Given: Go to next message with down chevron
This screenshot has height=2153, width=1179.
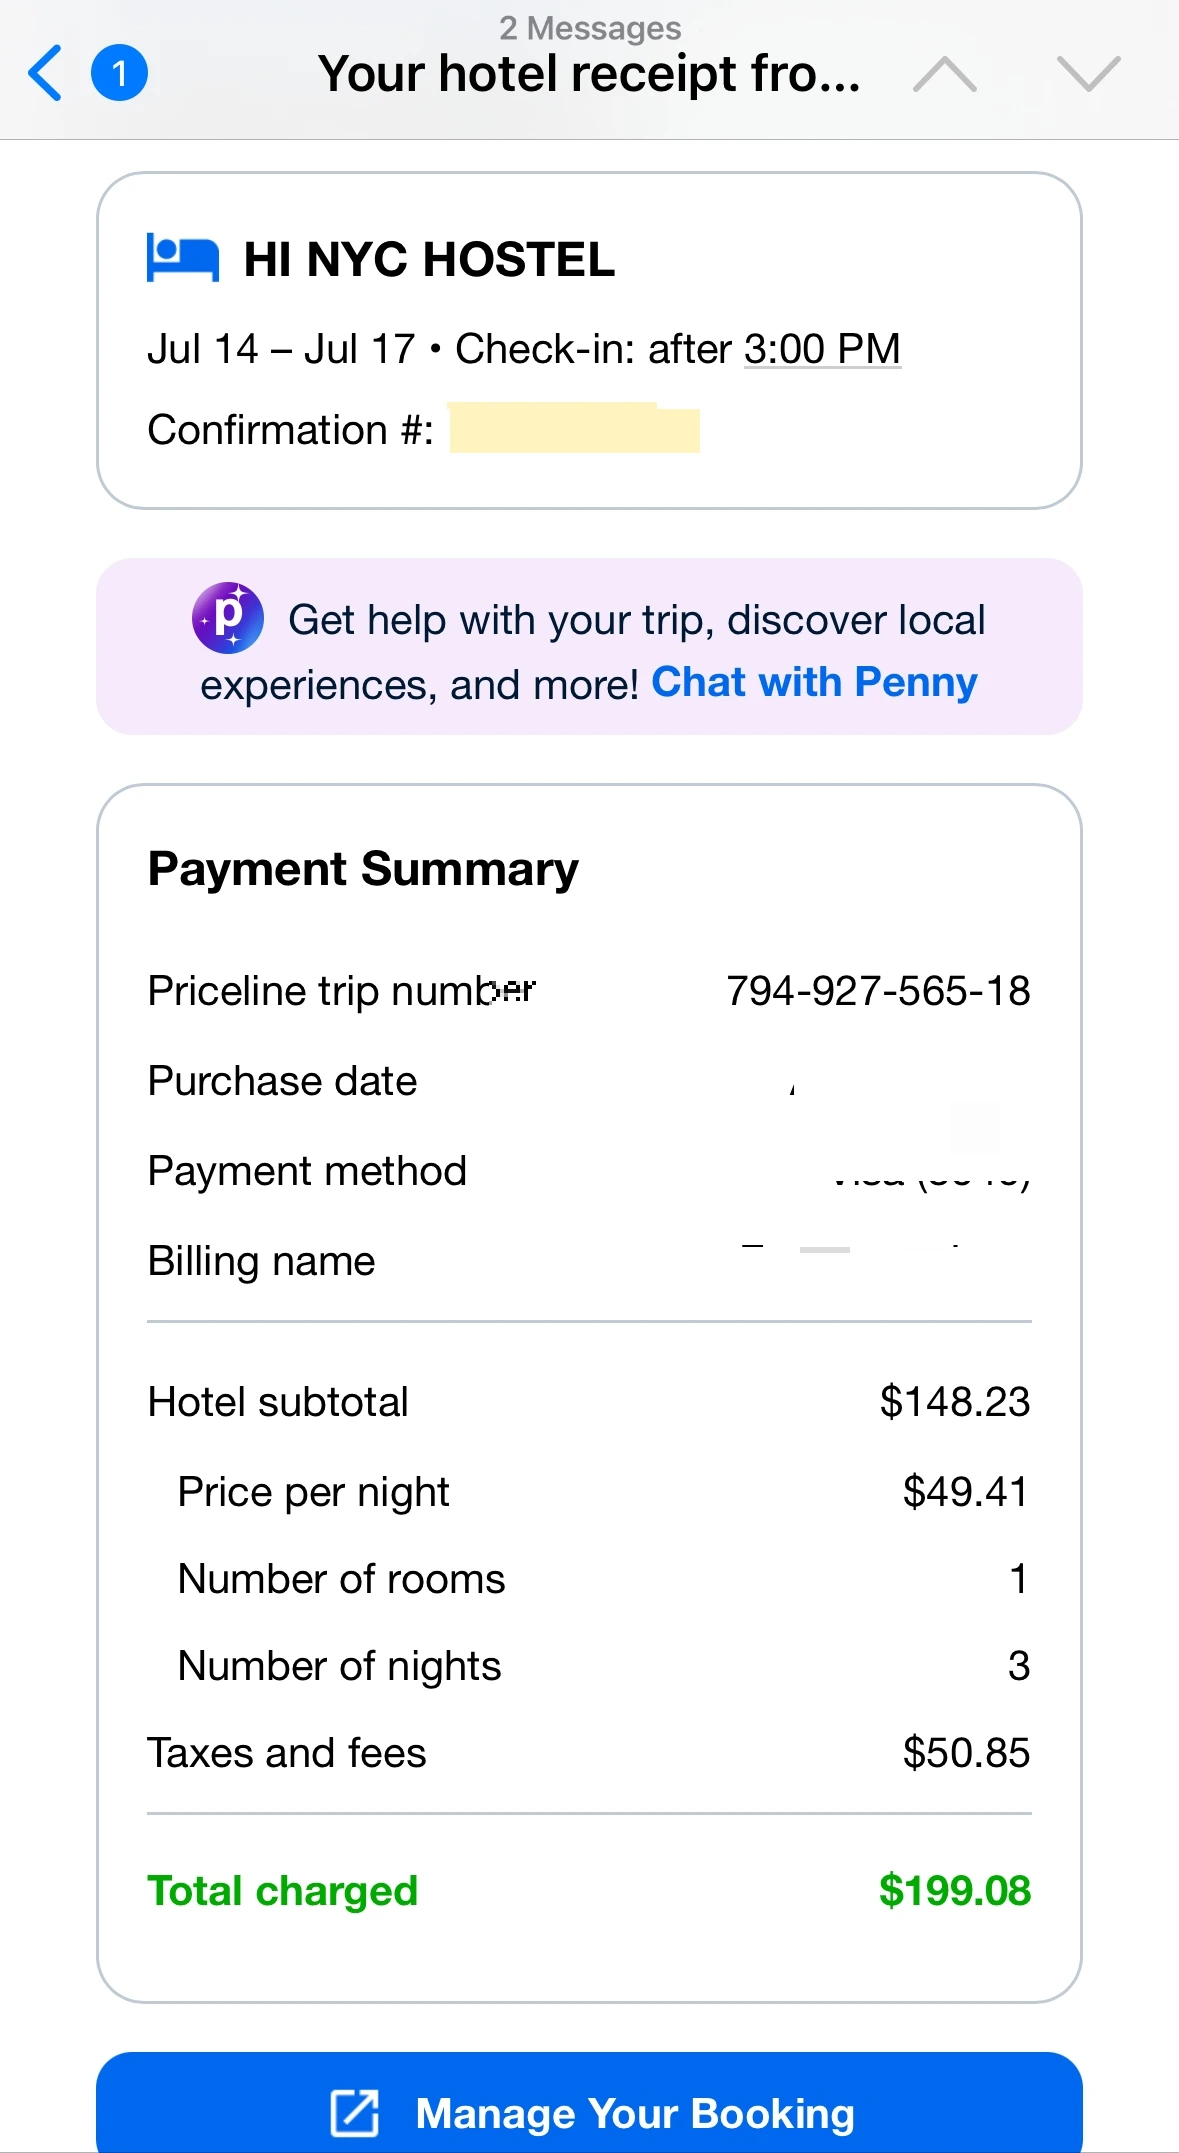Looking at the screenshot, I should [x=1088, y=74].
